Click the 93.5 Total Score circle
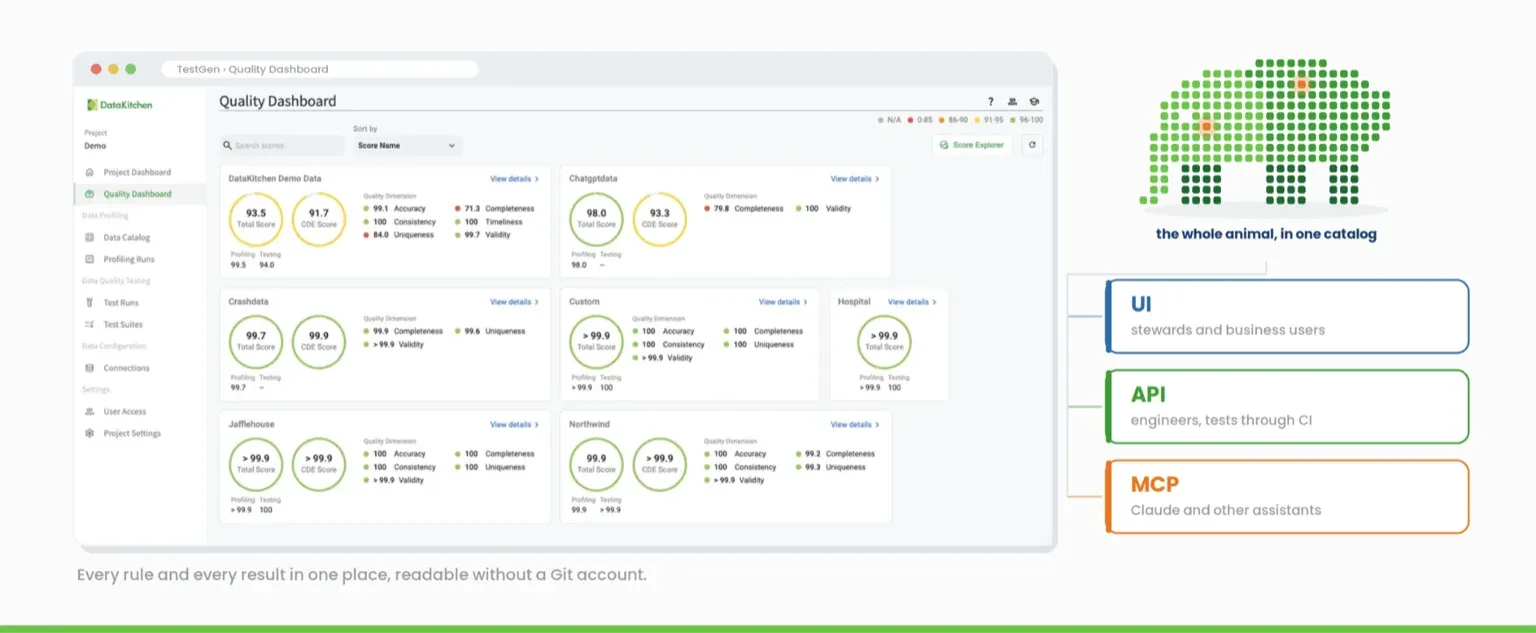Screen dimensions: 1536x633 tap(256, 219)
